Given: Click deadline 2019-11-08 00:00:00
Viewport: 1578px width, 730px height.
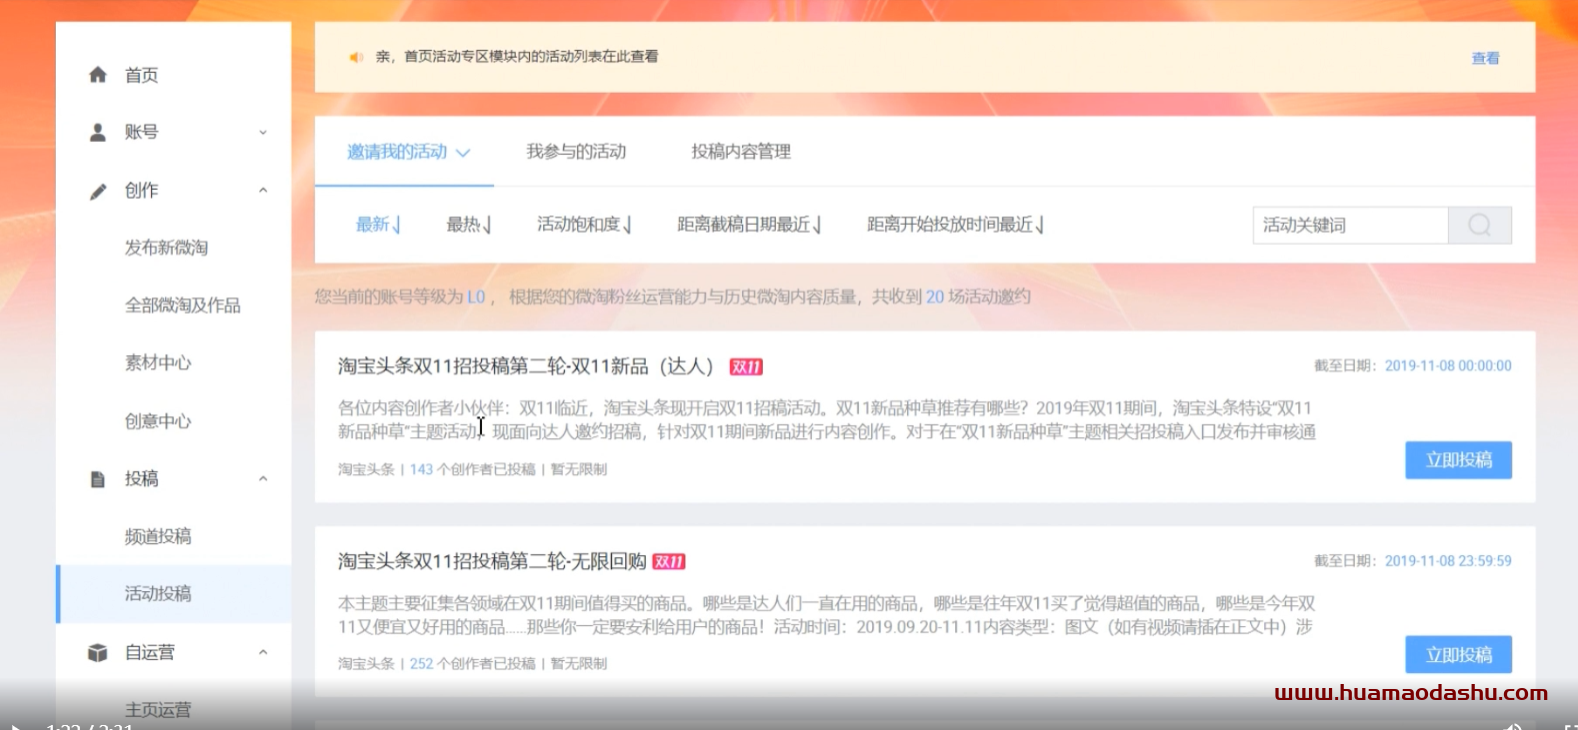Looking at the screenshot, I should point(1448,366).
